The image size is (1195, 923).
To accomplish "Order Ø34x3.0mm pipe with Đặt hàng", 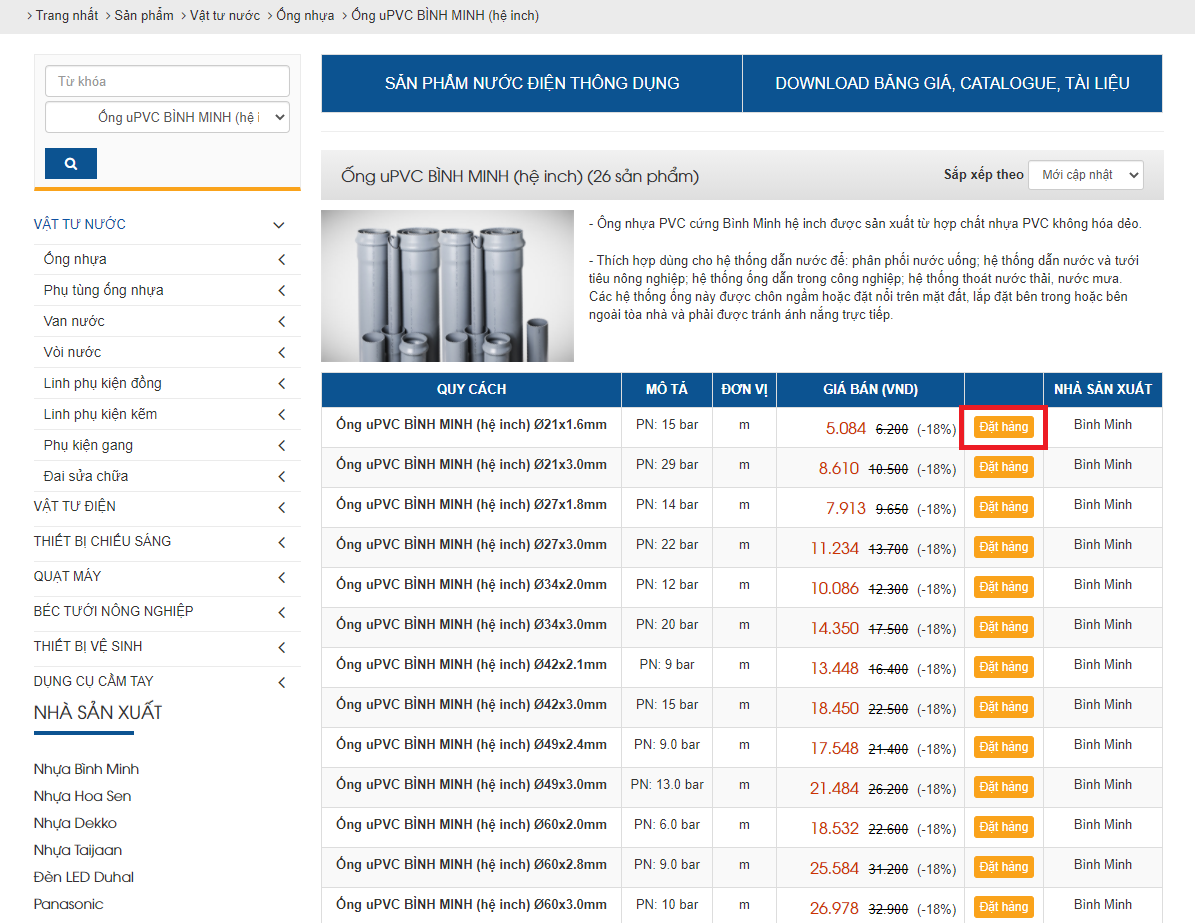I will point(1004,627).
